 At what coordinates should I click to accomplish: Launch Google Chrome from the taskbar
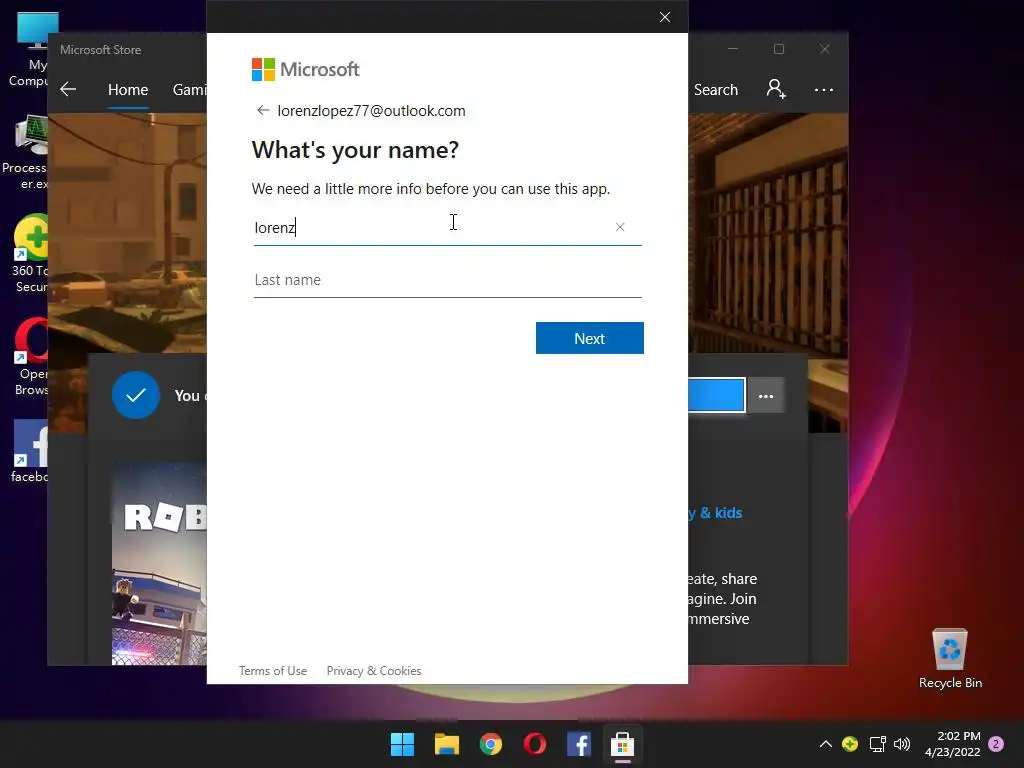click(x=490, y=744)
